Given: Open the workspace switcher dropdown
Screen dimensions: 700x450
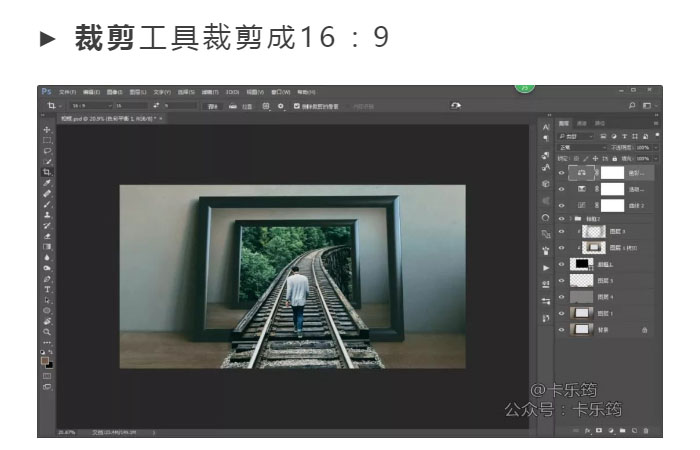Looking at the screenshot, I should tap(648, 106).
